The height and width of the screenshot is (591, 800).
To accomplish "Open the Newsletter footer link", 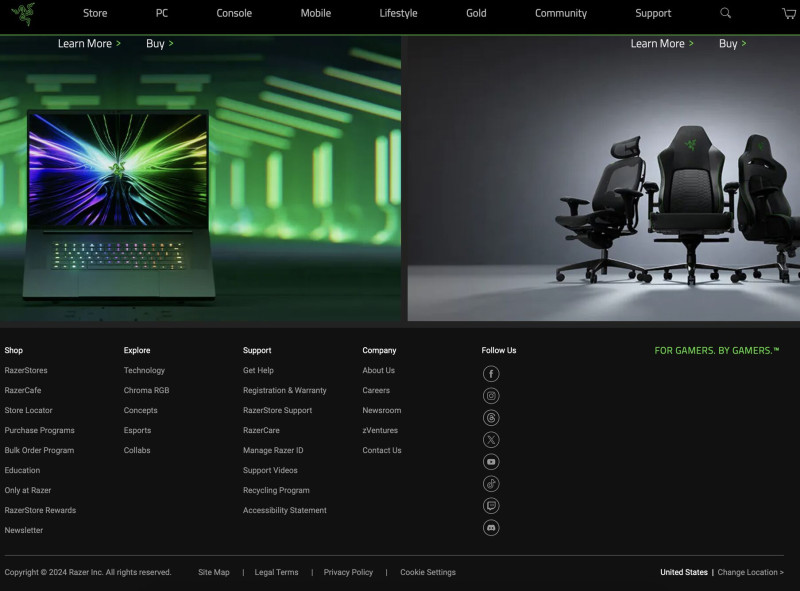I will click(23, 530).
